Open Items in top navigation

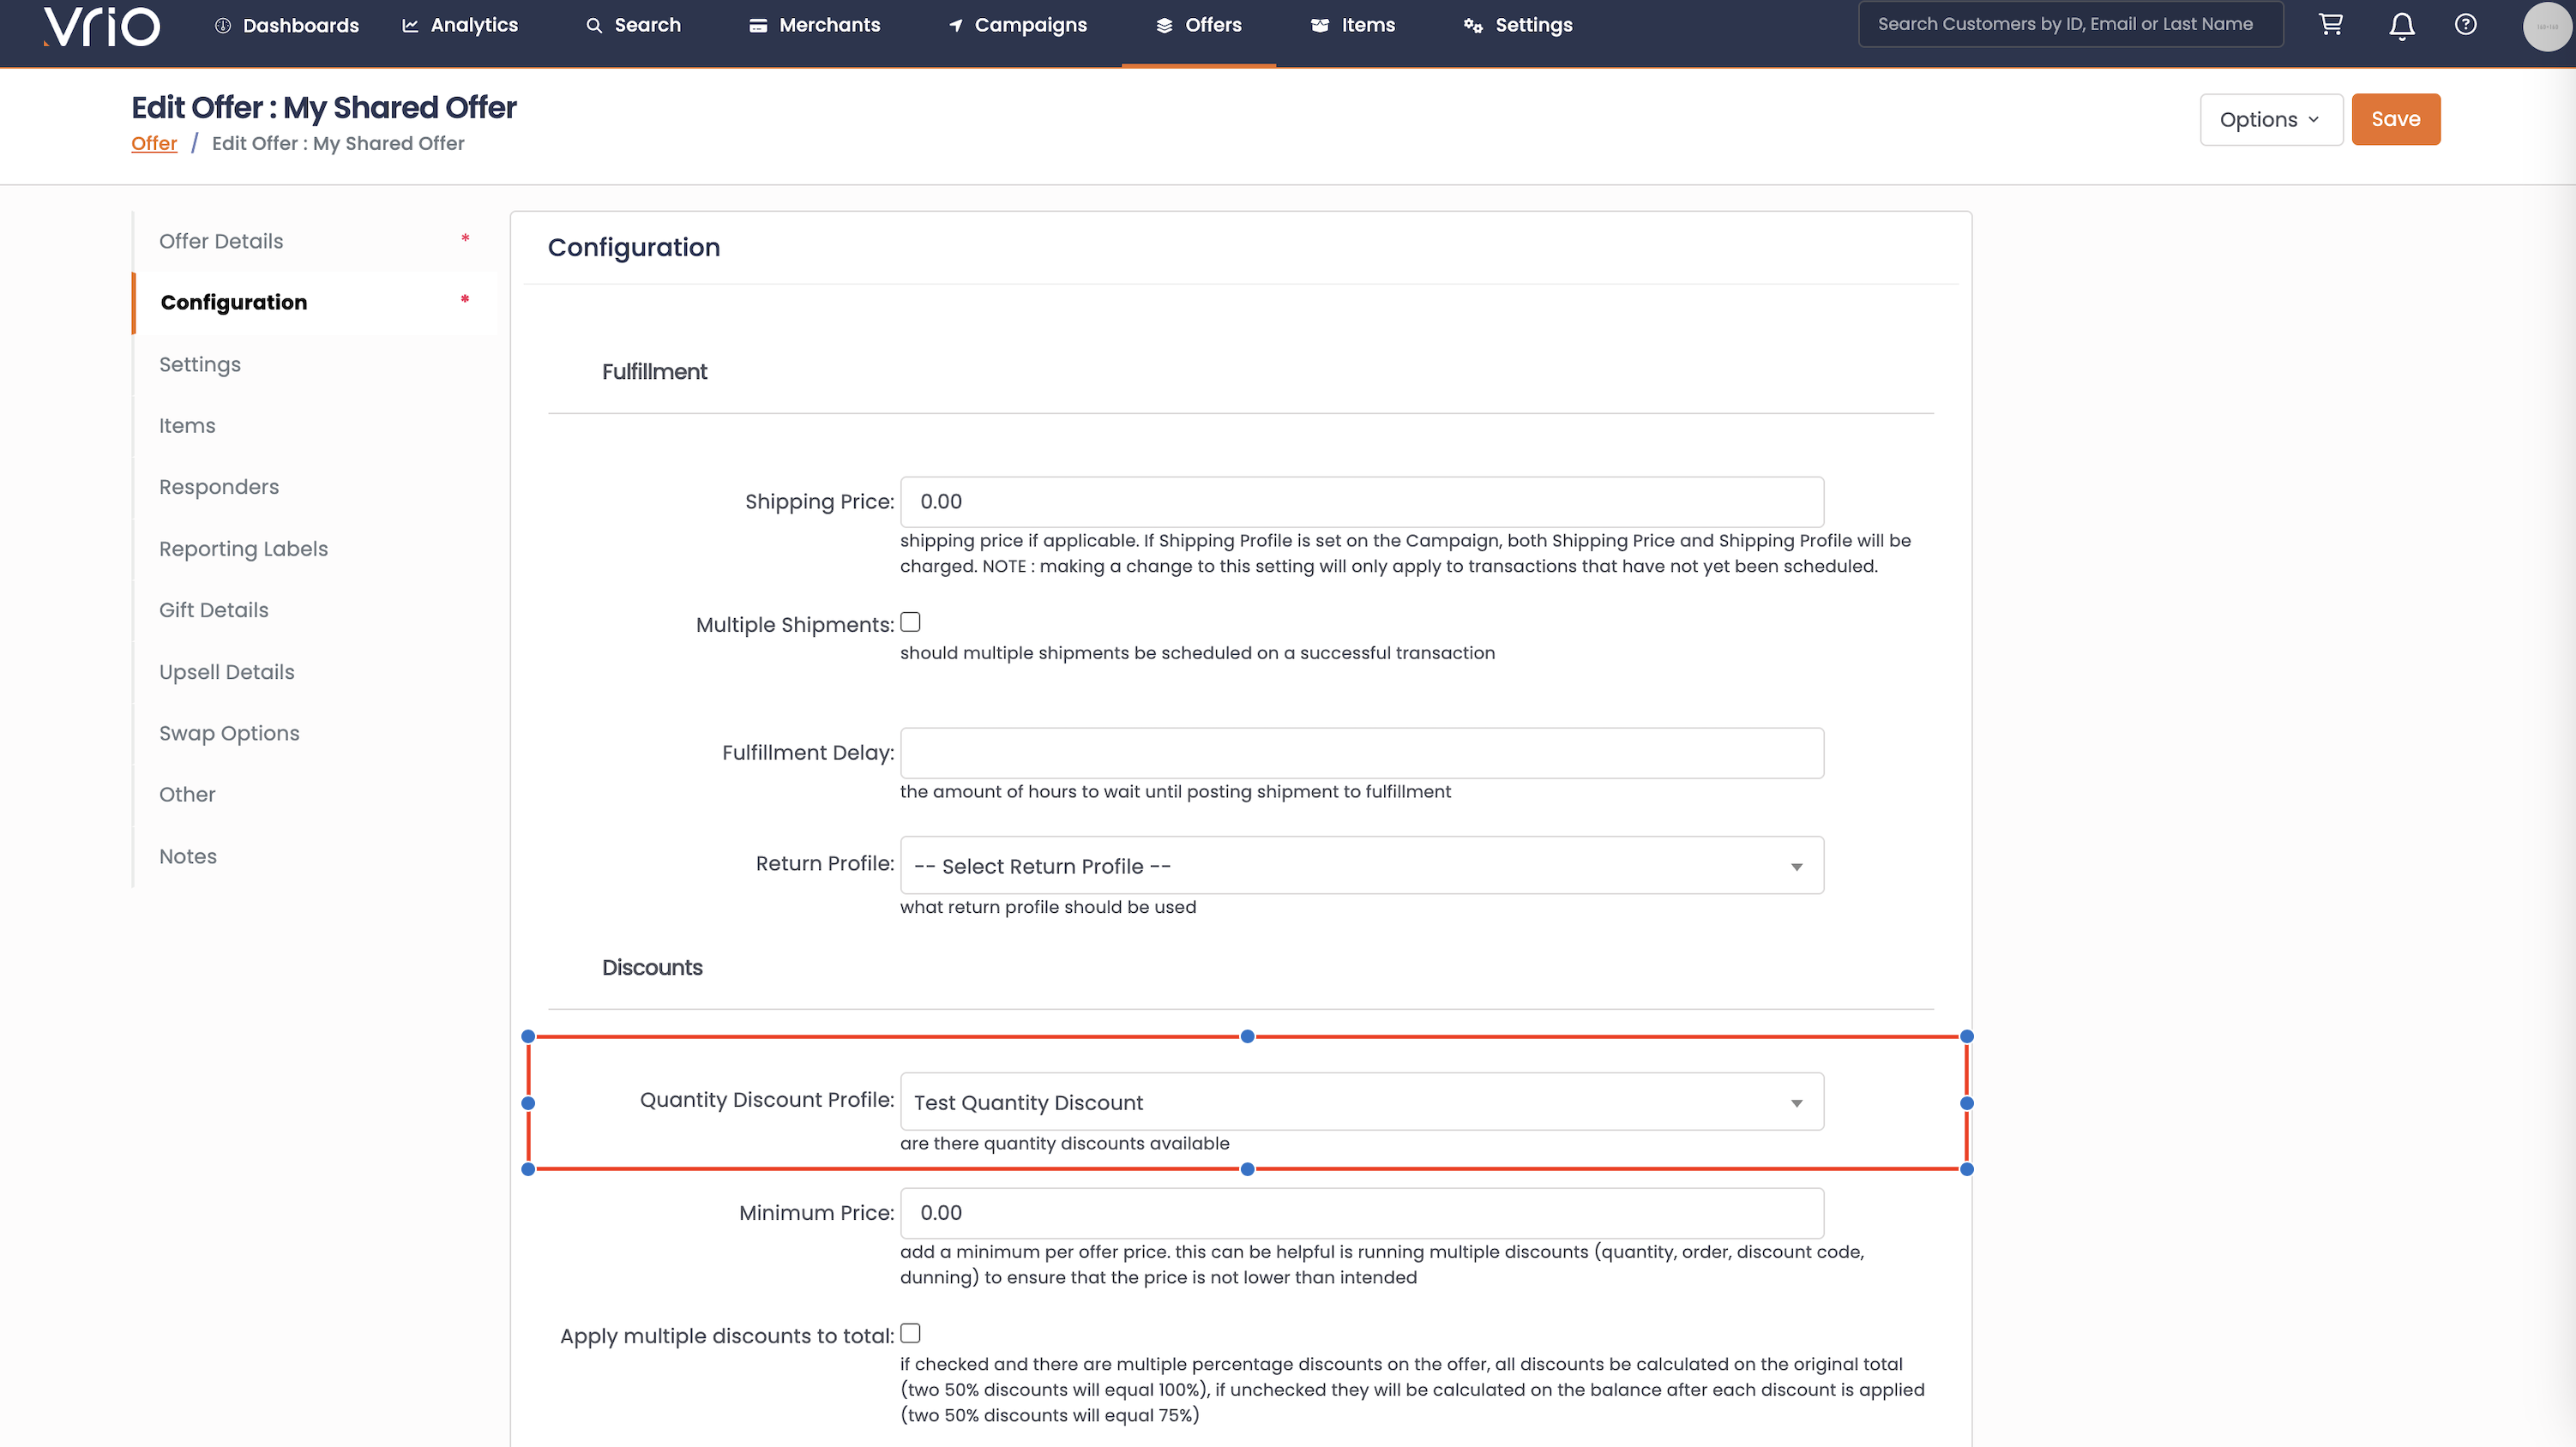pyautogui.click(x=1353, y=25)
